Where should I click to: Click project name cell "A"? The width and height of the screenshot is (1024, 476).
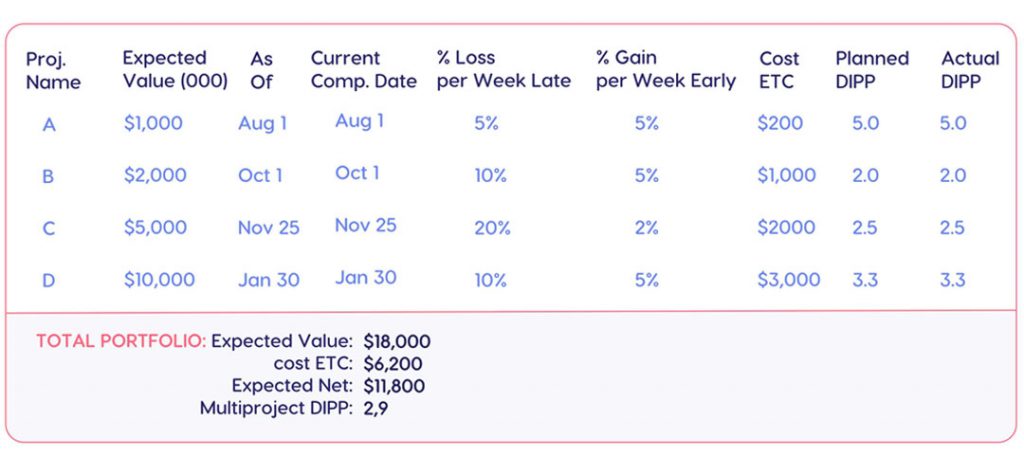pos(49,124)
